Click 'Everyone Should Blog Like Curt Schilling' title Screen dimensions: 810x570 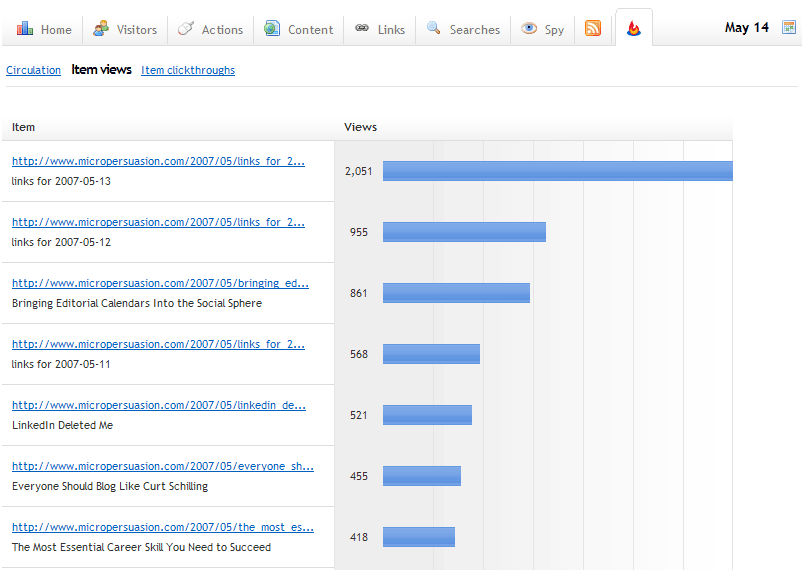[x=110, y=486]
